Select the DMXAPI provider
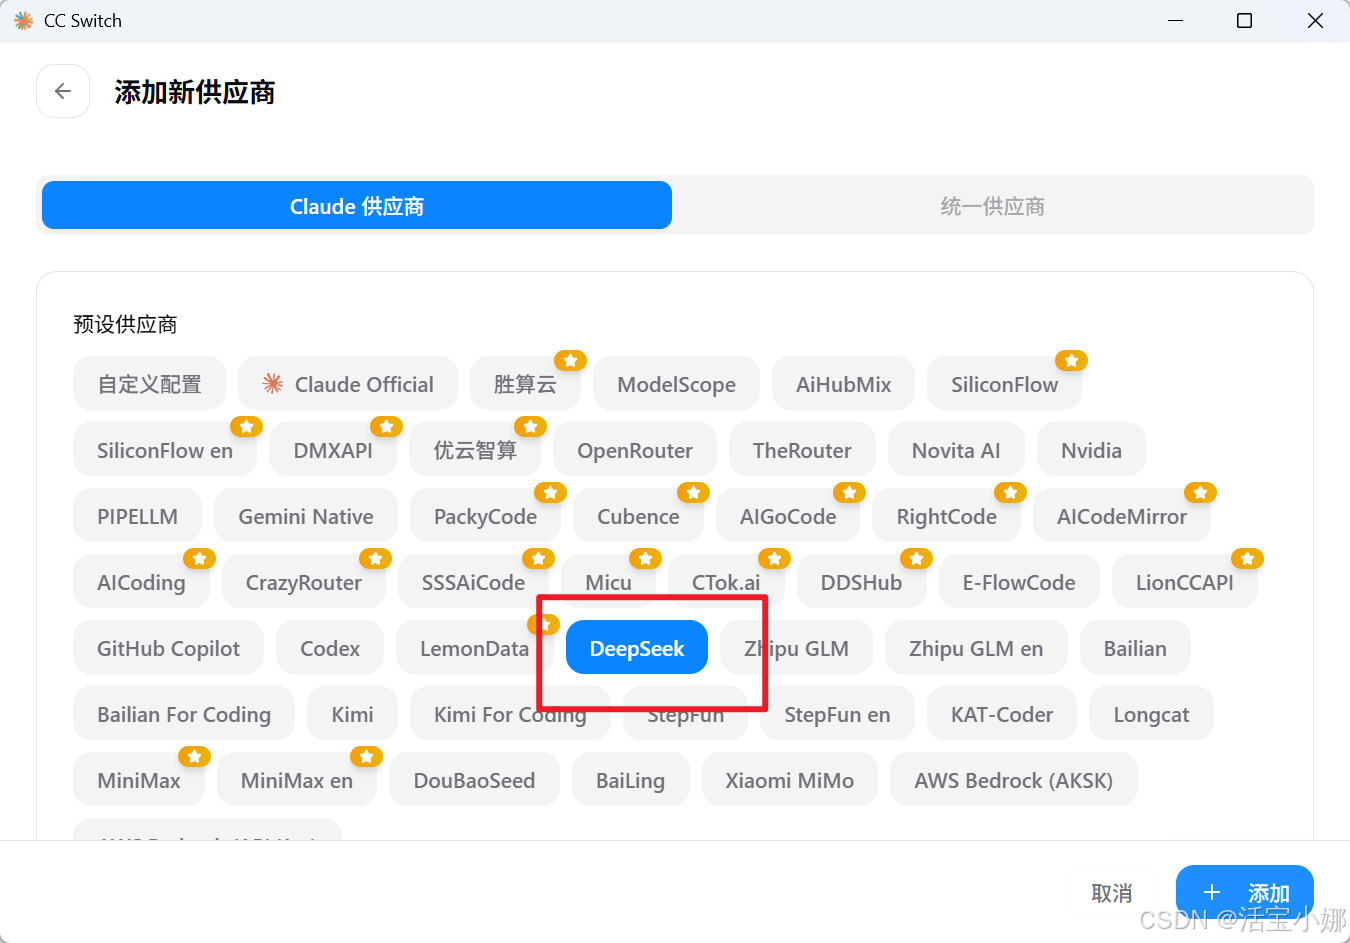Image resolution: width=1350 pixels, height=943 pixels. [333, 450]
